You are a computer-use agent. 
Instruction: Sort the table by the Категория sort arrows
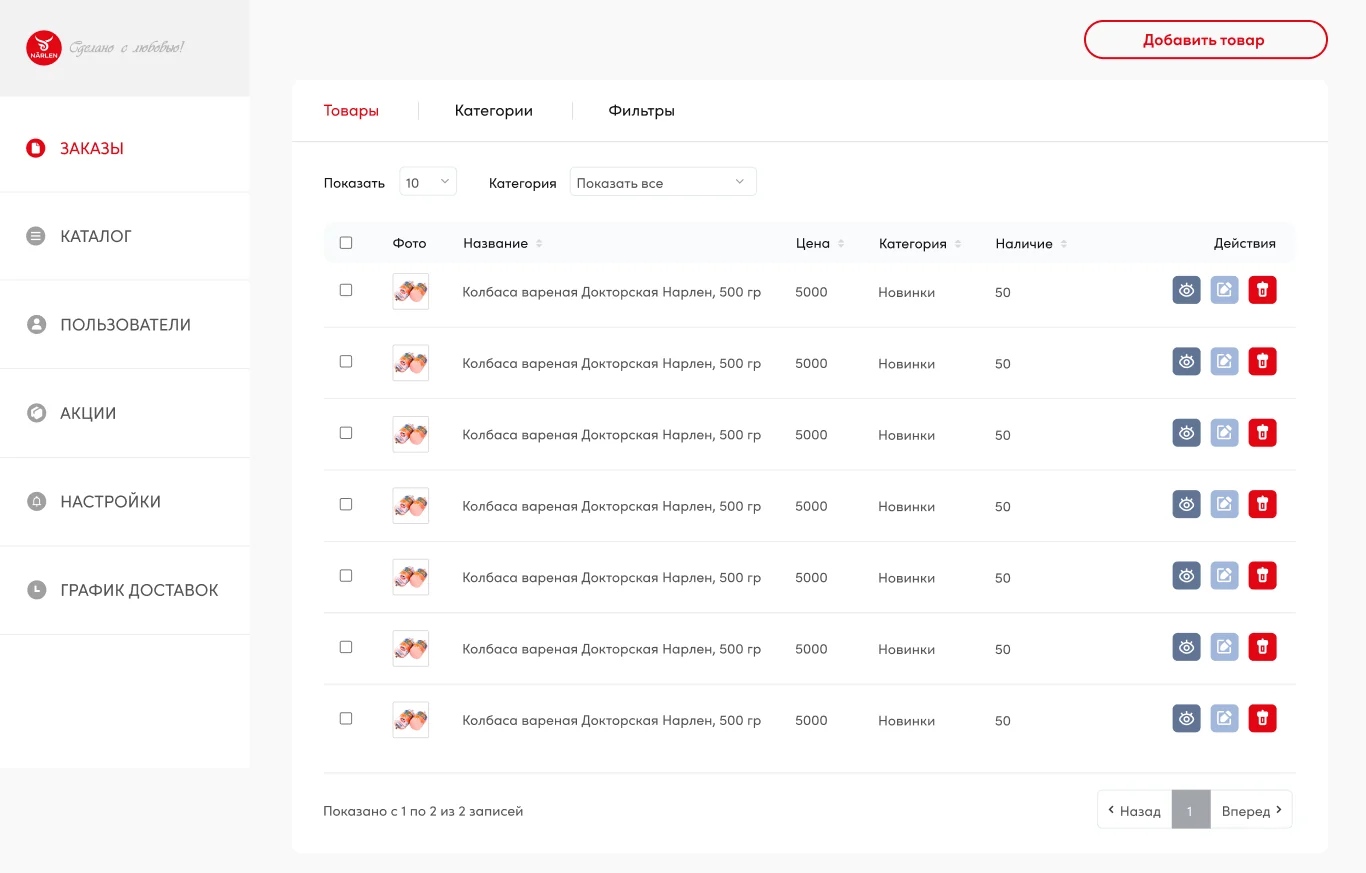click(958, 244)
